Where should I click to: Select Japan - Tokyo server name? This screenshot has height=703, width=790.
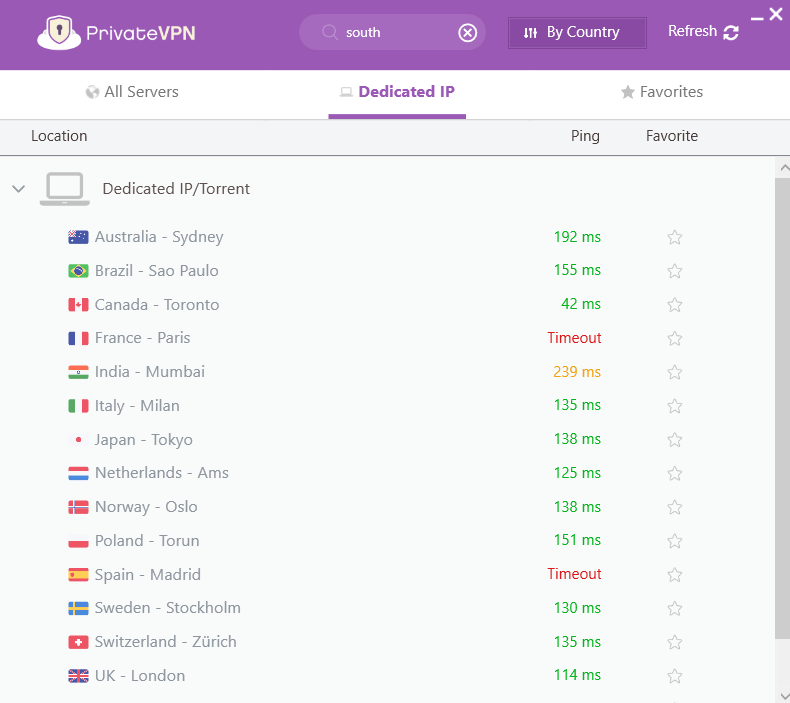[x=144, y=440]
